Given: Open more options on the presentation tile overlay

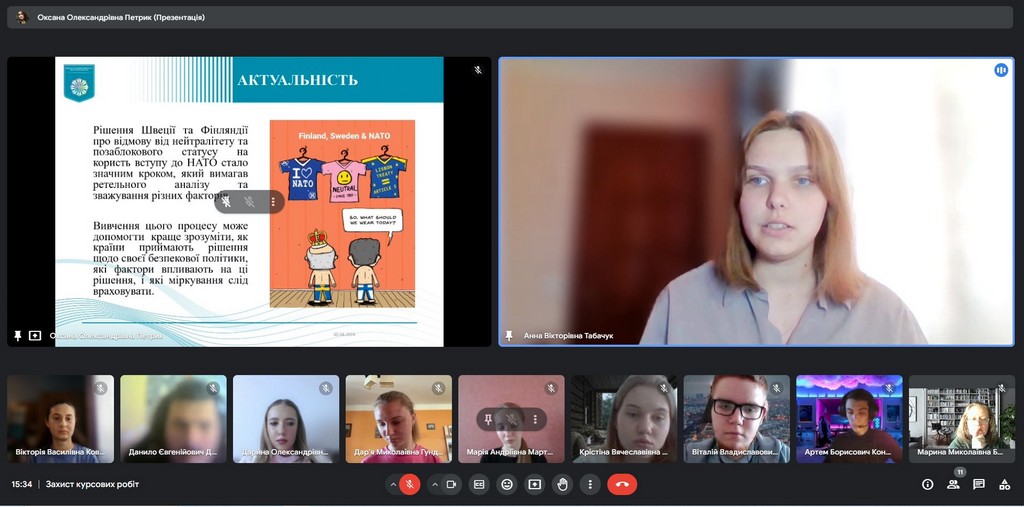Looking at the screenshot, I should [x=273, y=202].
